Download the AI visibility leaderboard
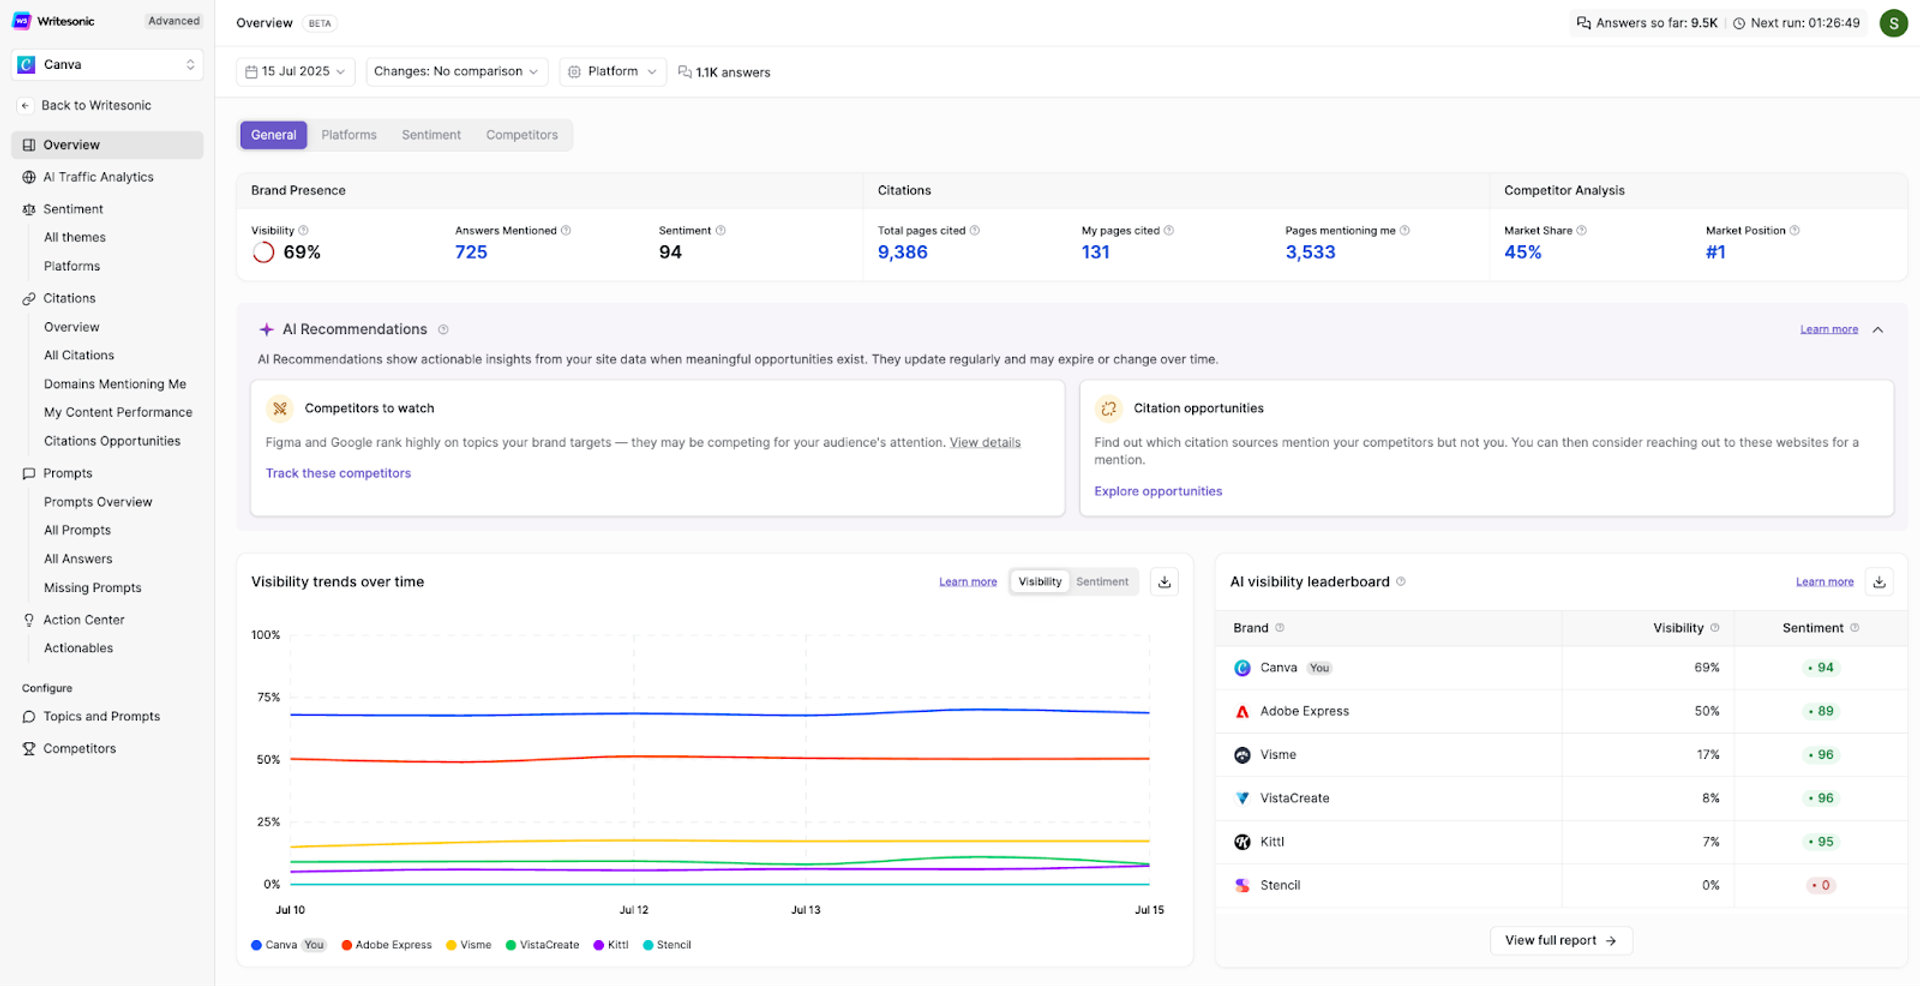Image resolution: width=1920 pixels, height=986 pixels. pos(1879,582)
